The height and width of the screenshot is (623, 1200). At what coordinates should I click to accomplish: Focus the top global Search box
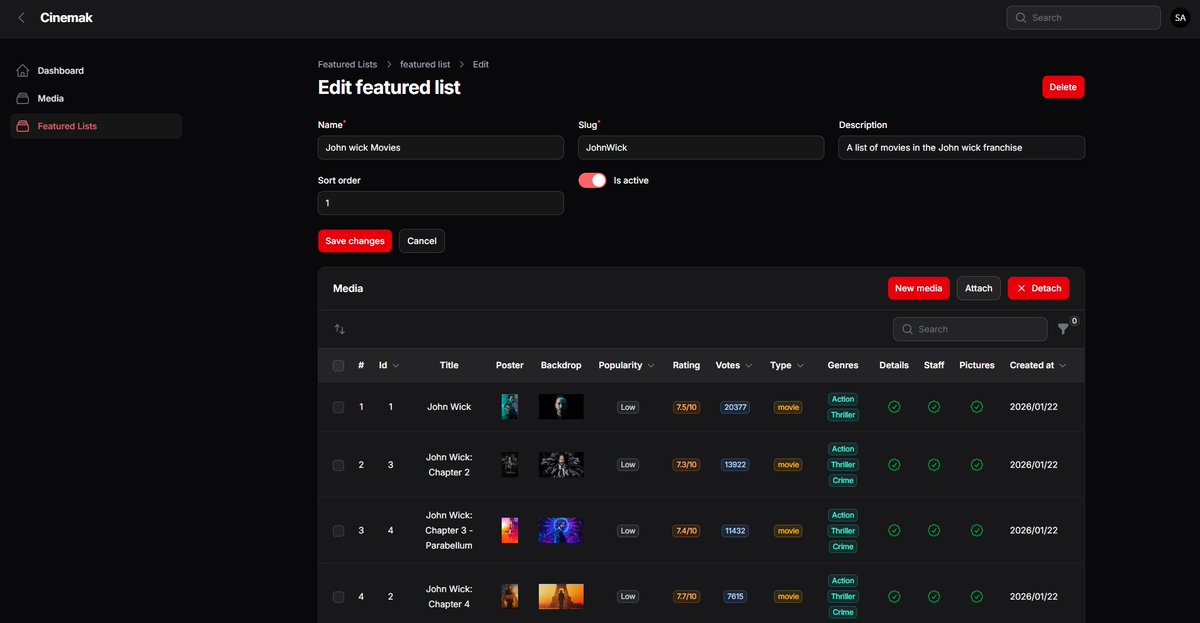point(1085,18)
